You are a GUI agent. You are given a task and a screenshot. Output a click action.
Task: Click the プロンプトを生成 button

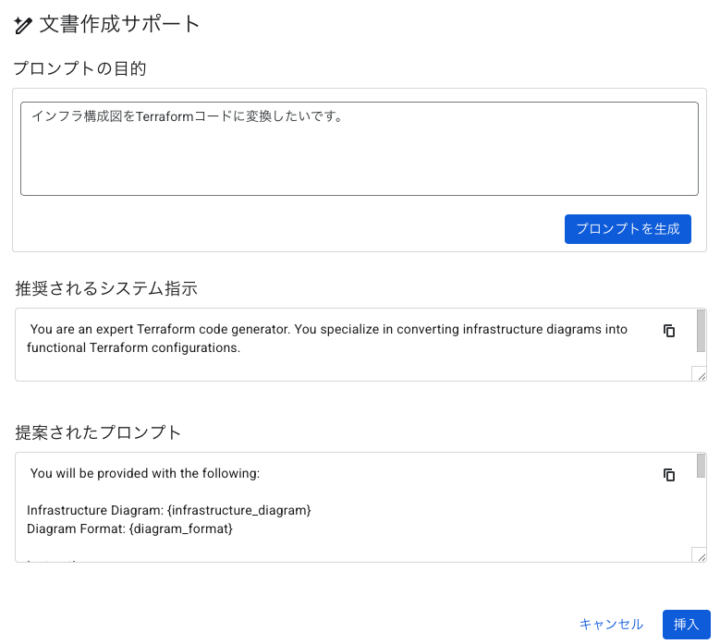point(628,229)
